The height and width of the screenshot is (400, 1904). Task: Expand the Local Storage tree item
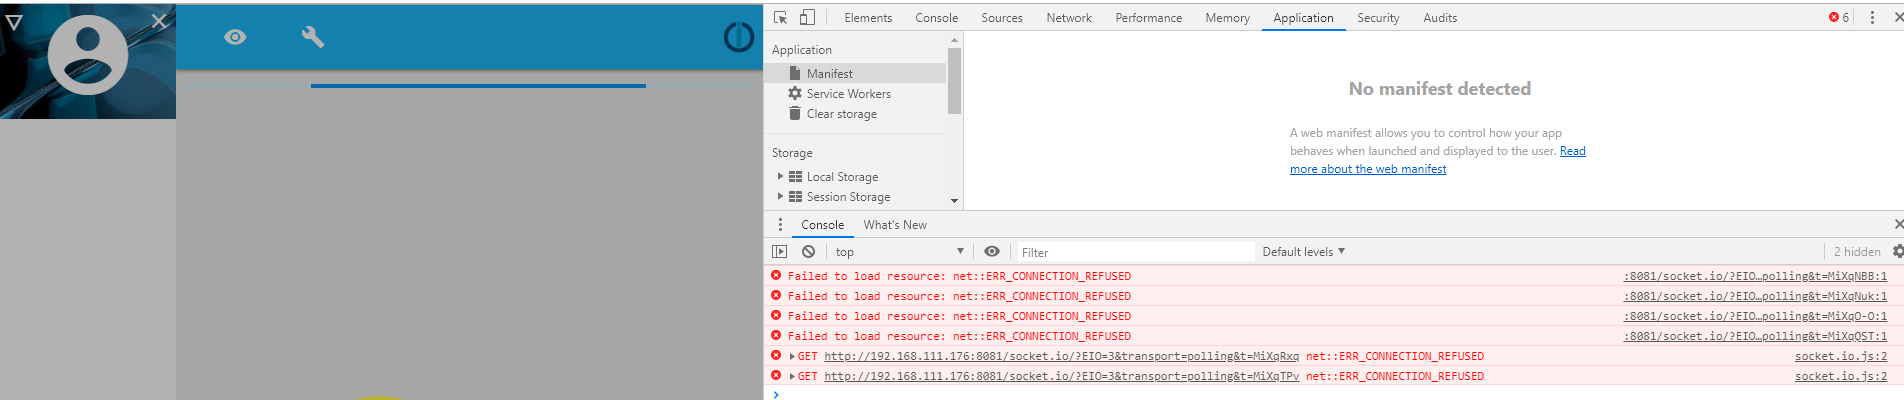pos(781,176)
